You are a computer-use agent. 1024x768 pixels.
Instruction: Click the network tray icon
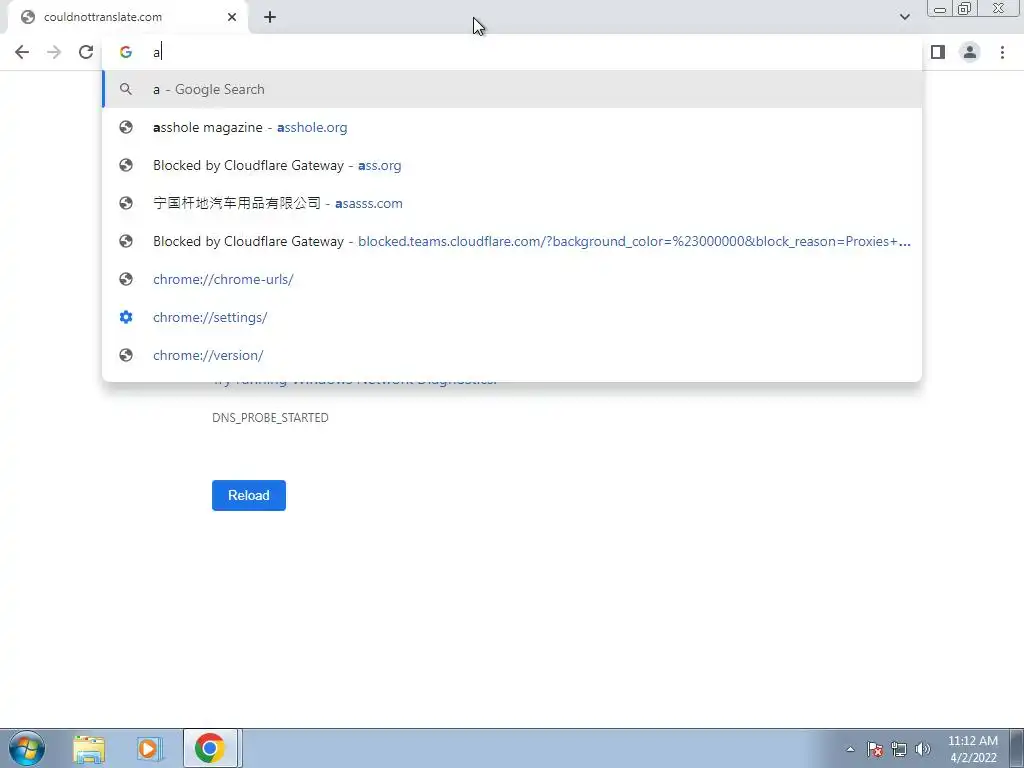[899, 749]
